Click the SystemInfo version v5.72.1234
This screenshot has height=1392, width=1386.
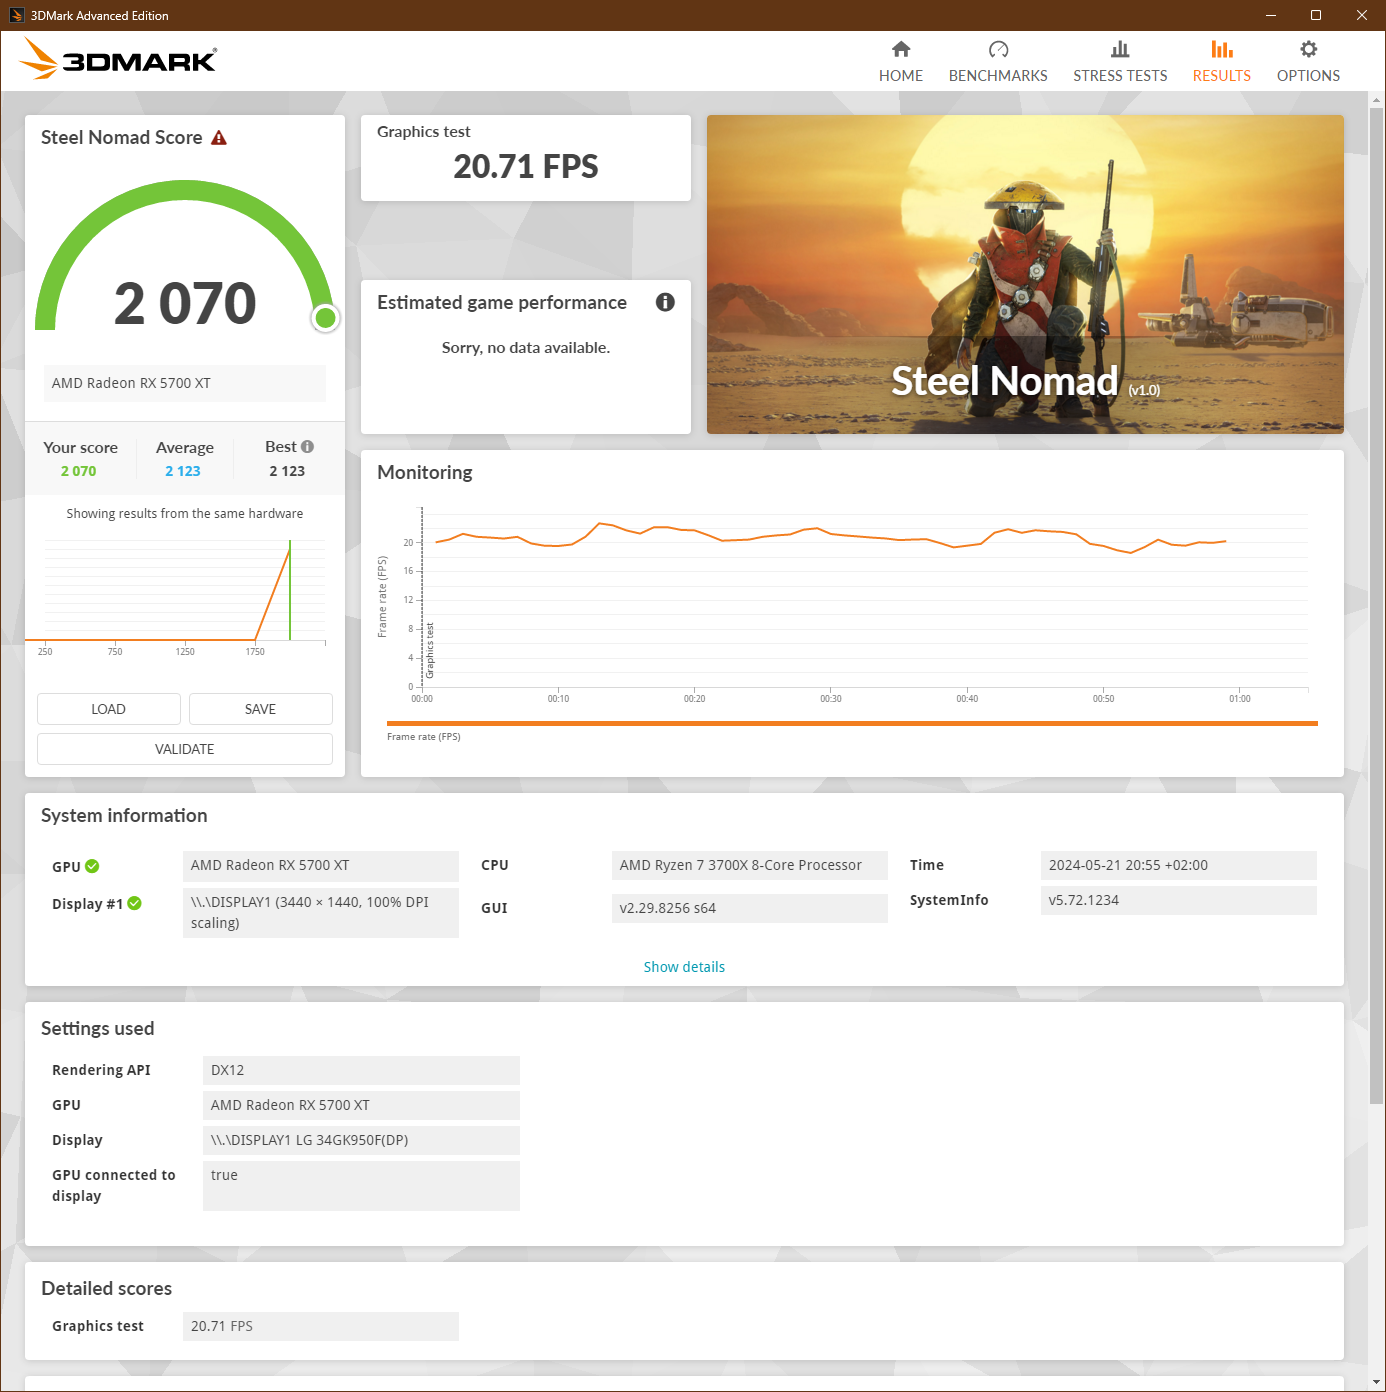tap(1179, 900)
